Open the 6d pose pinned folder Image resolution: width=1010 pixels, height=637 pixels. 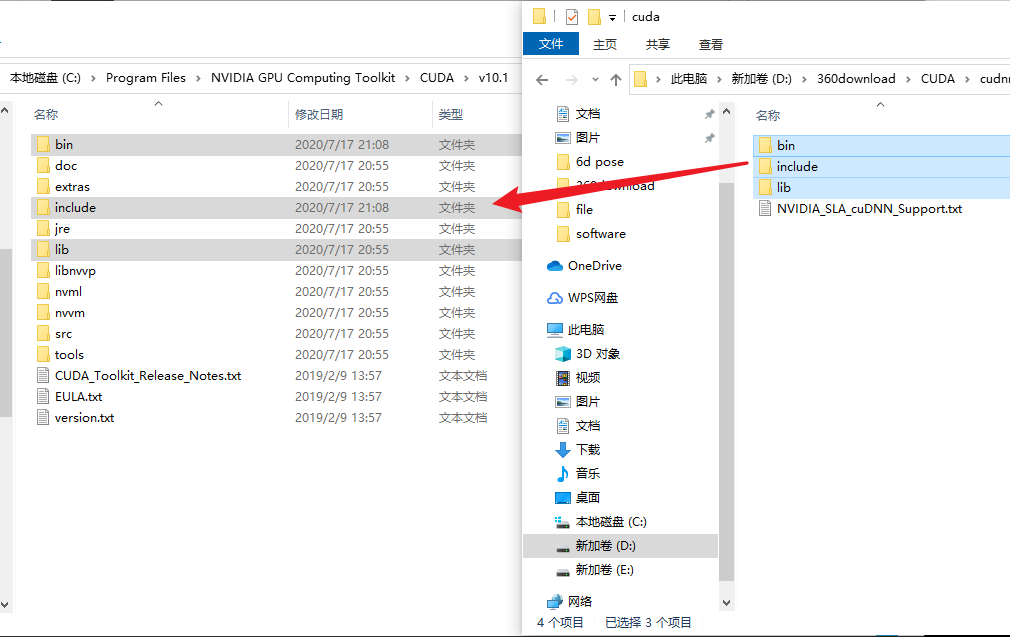(x=598, y=160)
